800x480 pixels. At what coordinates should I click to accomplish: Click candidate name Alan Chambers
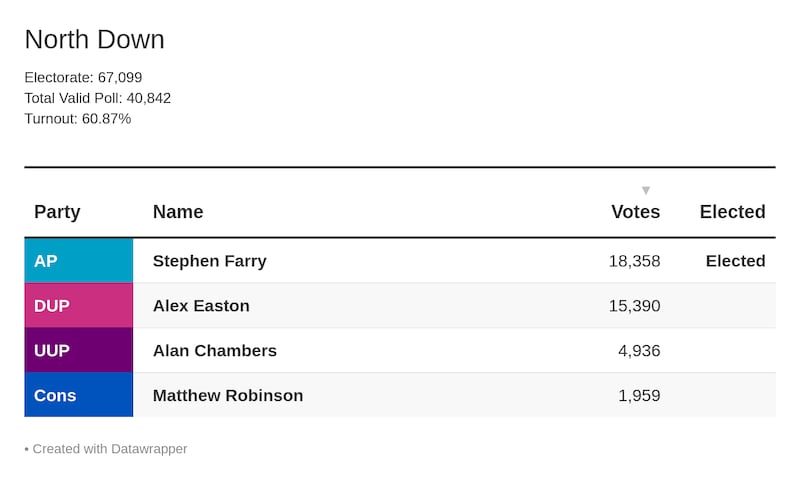click(x=215, y=351)
